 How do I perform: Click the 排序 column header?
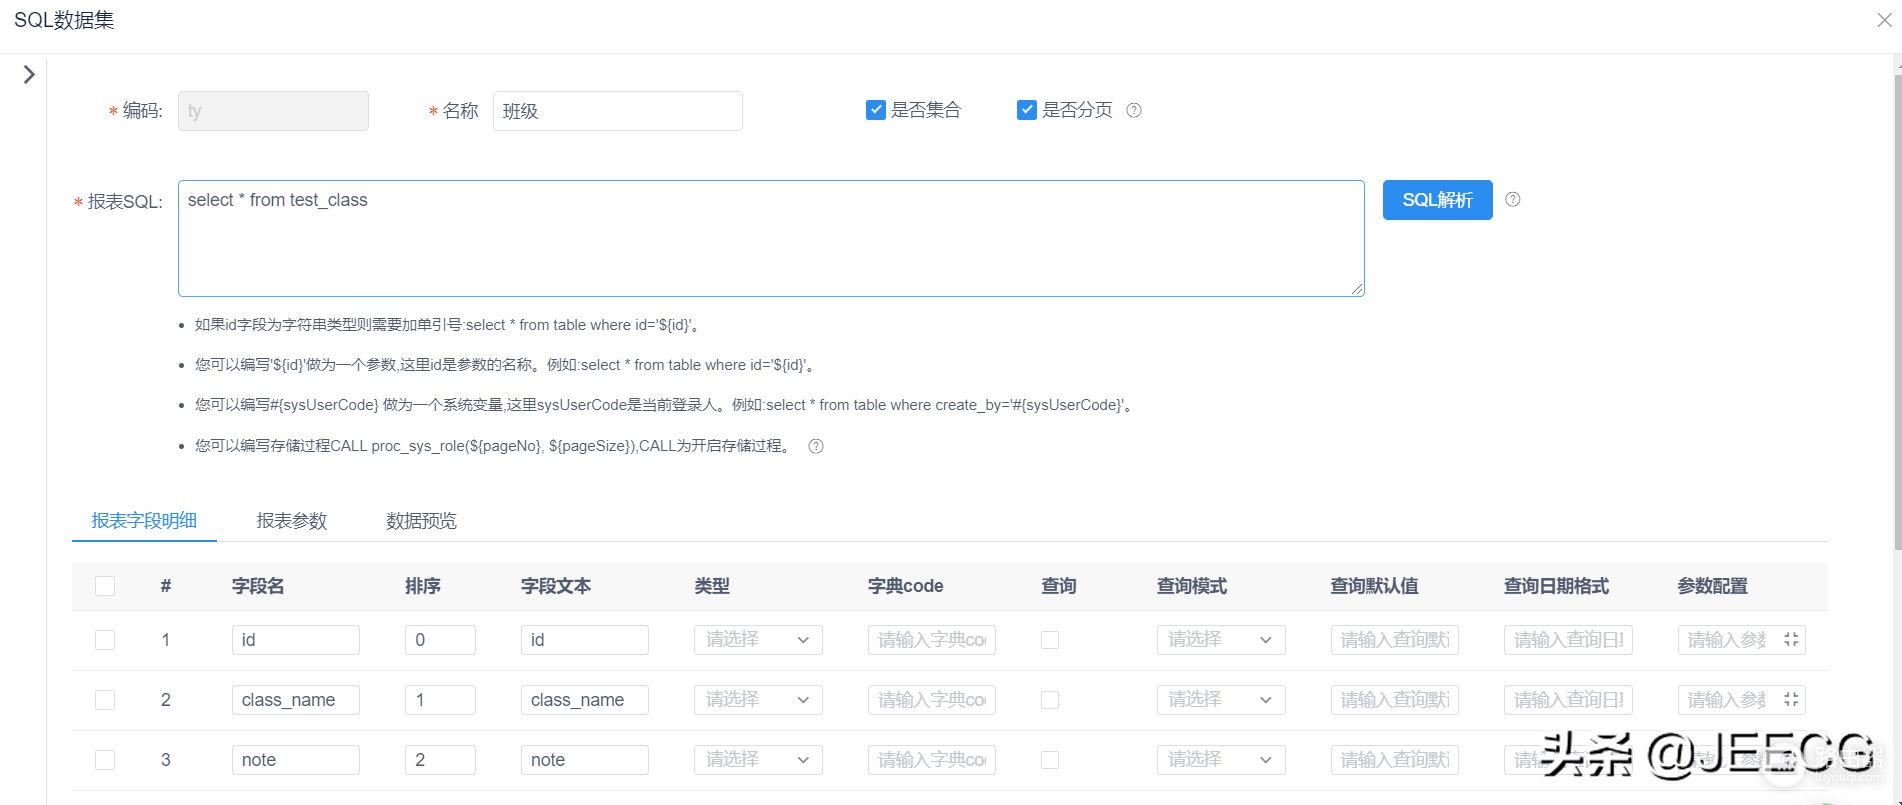423,586
